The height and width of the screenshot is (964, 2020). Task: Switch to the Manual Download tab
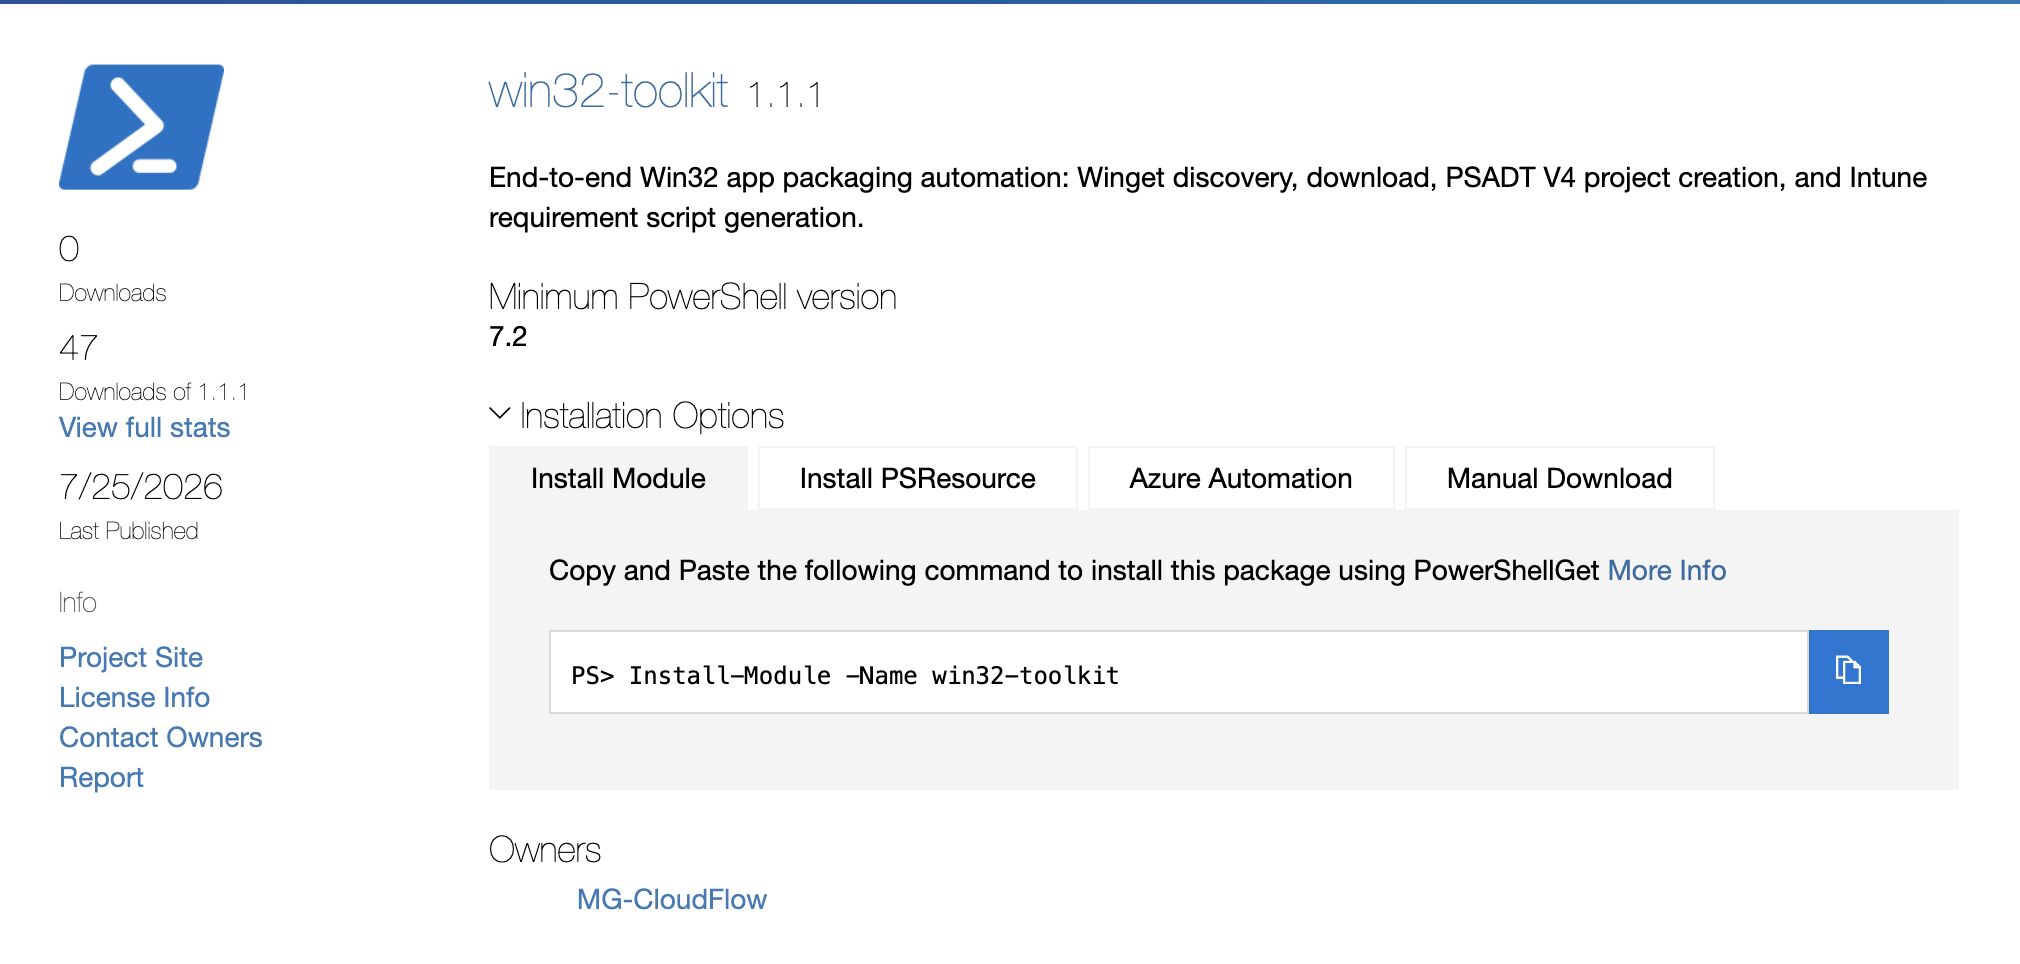pyautogui.click(x=1559, y=478)
